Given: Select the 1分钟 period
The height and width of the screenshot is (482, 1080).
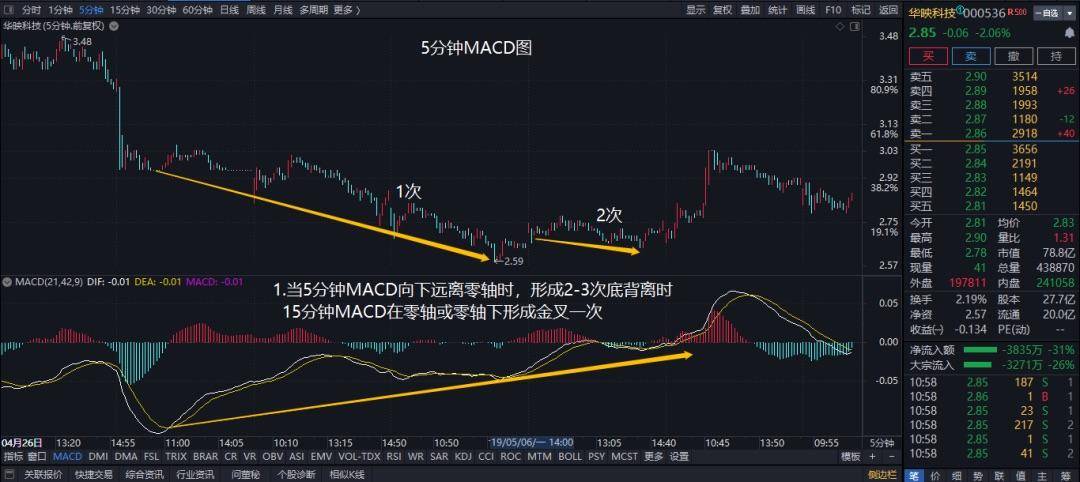Looking at the screenshot, I should [61, 10].
